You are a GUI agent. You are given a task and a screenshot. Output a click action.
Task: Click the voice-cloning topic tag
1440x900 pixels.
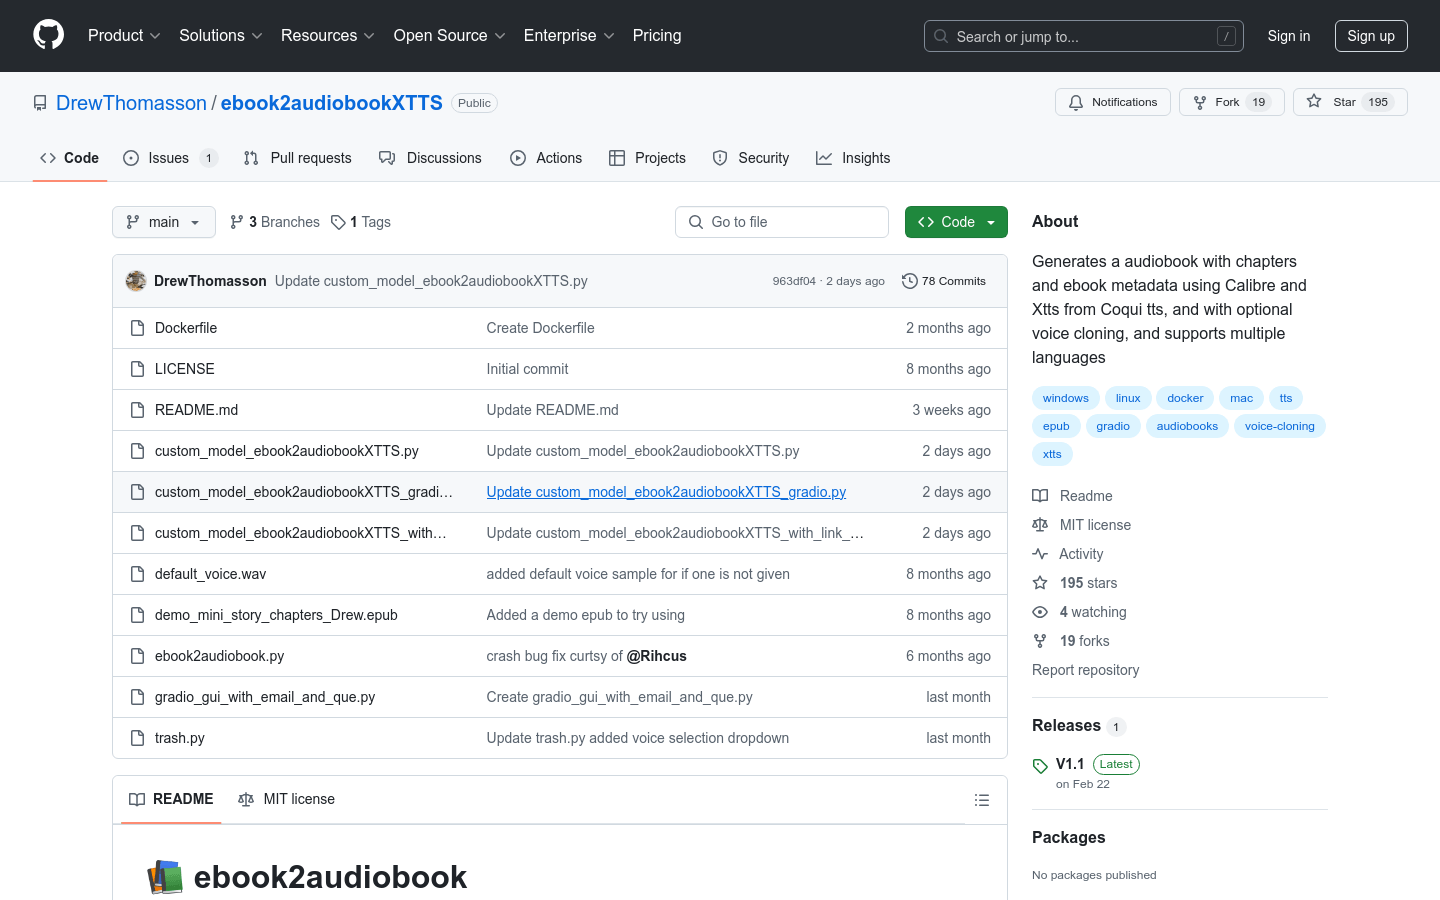[x=1280, y=426]
